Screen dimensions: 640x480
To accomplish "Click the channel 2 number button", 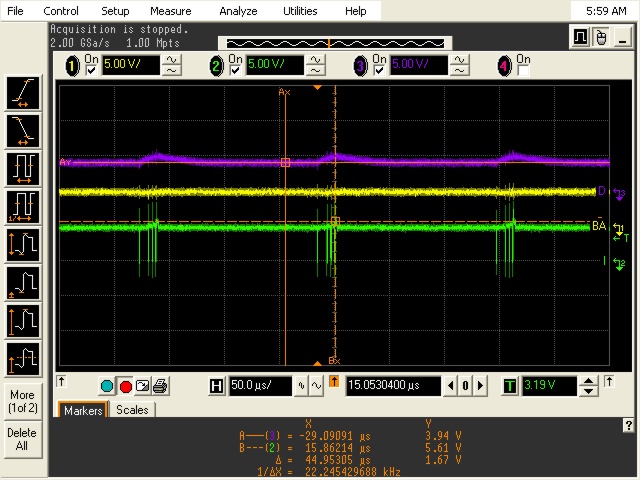I will click(x=216, y=66).
